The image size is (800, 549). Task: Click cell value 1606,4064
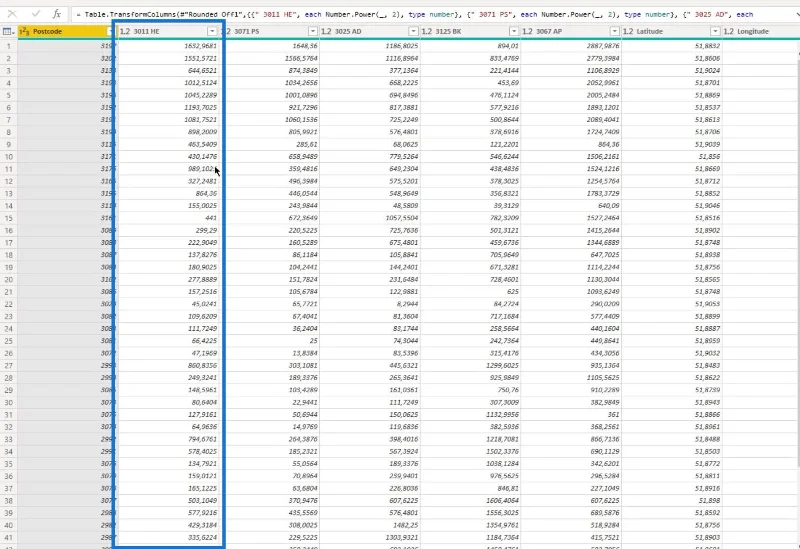coord(503,501)
